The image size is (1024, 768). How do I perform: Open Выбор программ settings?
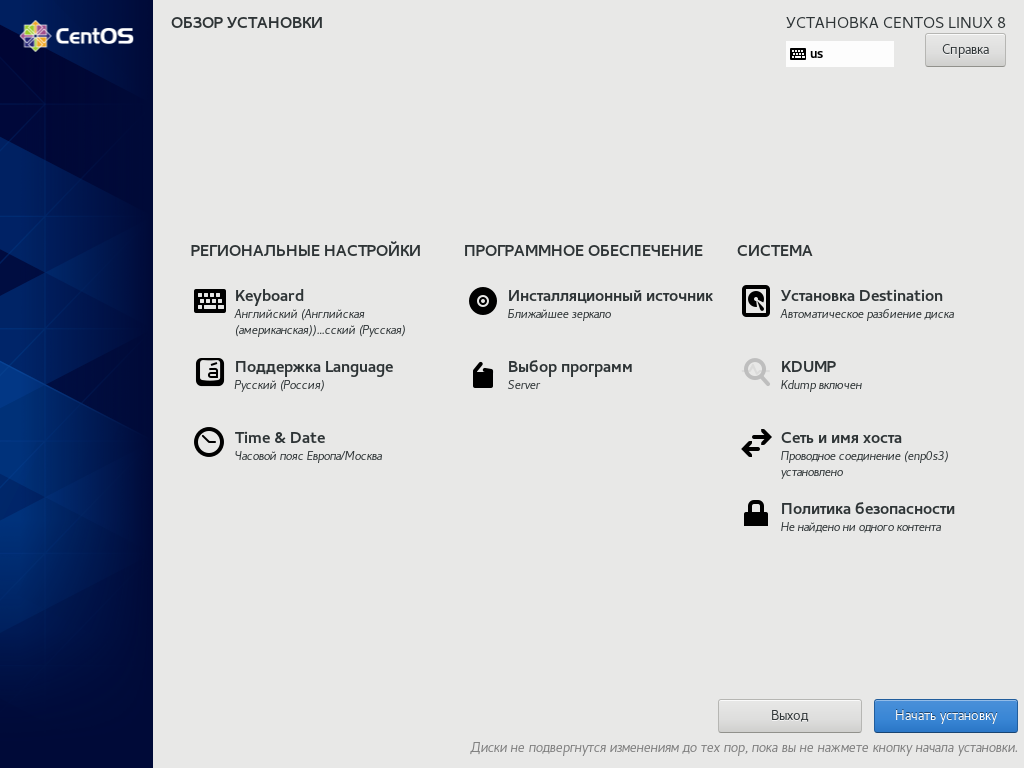[569, 367]
